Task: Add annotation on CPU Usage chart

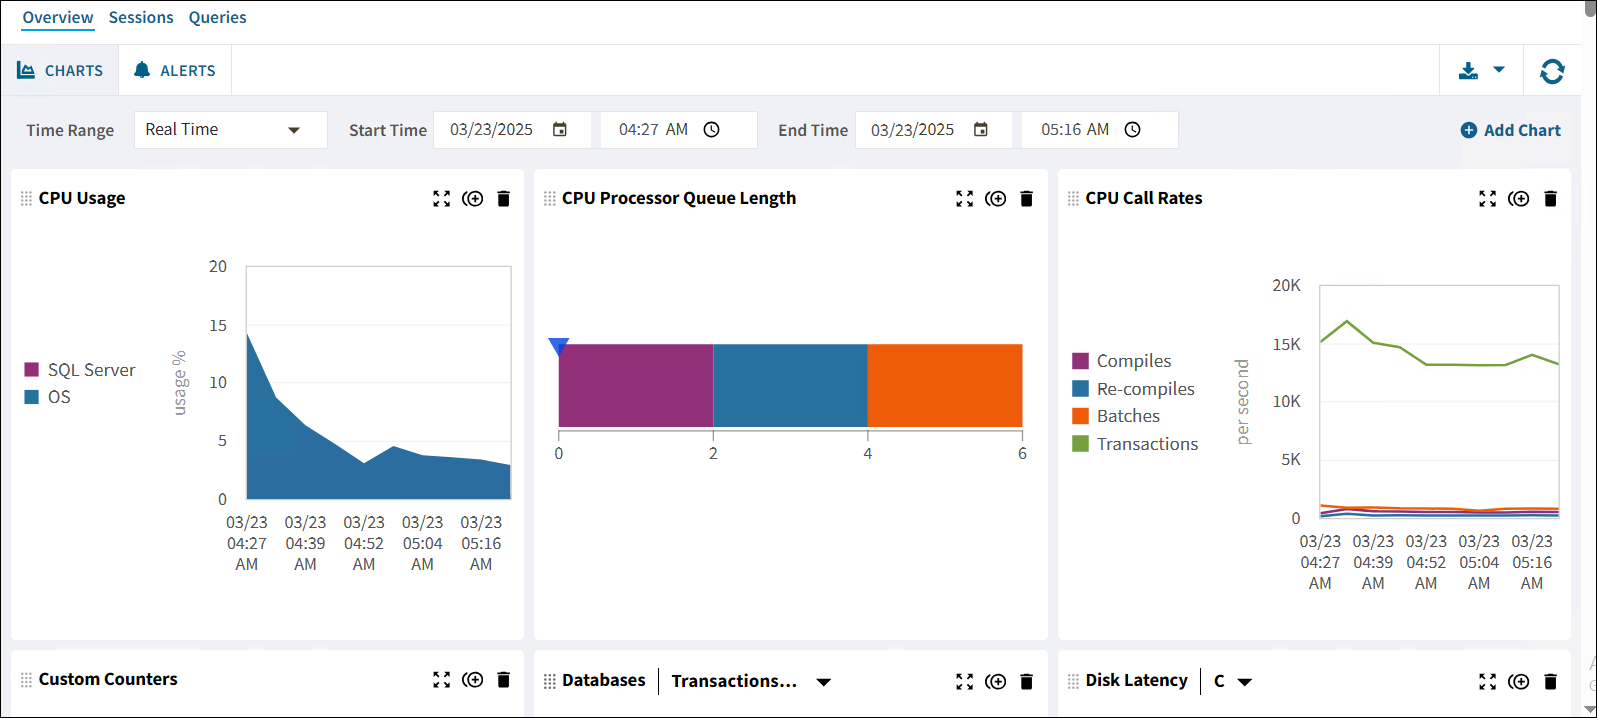Action: (x=473, y=199)
